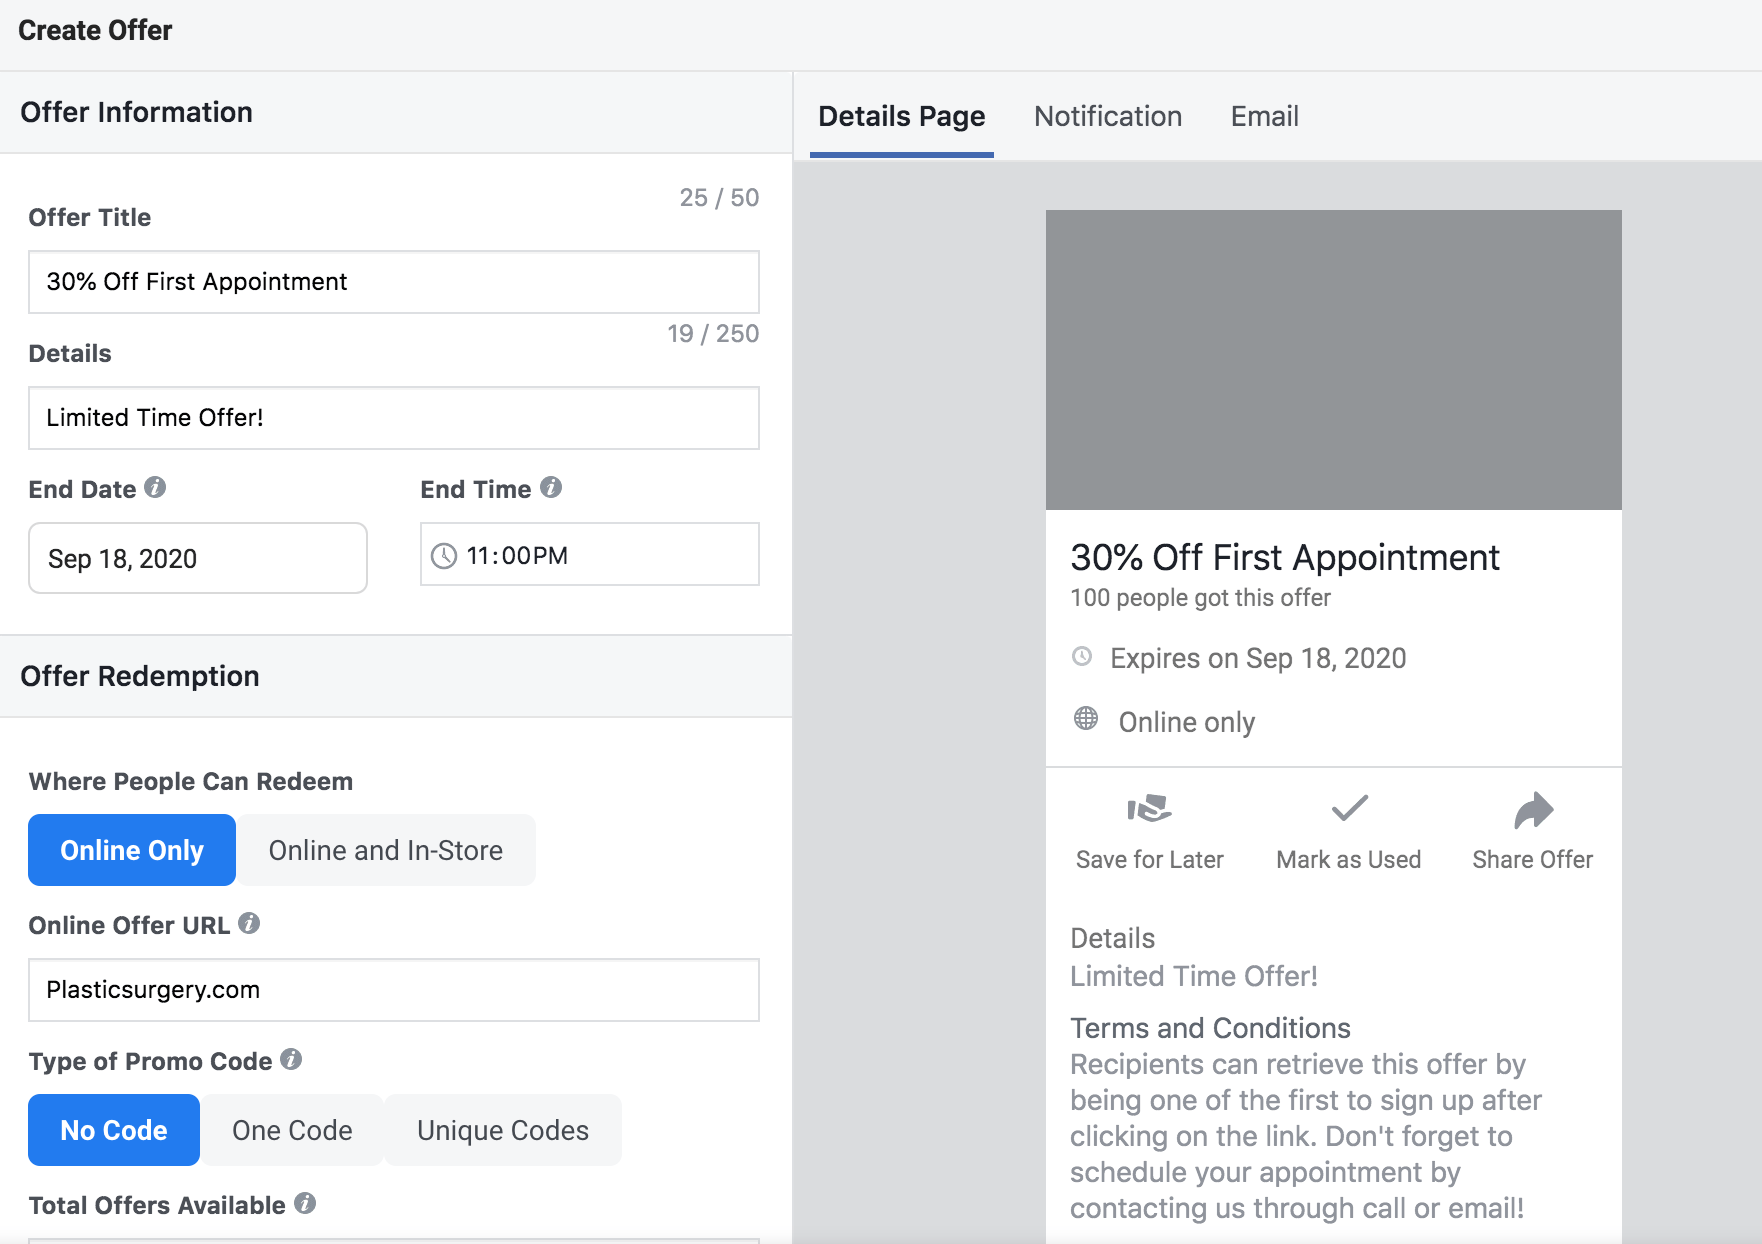This screenshot has height=1244, width=1762.
Task: Click the Total Offers Available info icon
Action: click(305, 1204)
